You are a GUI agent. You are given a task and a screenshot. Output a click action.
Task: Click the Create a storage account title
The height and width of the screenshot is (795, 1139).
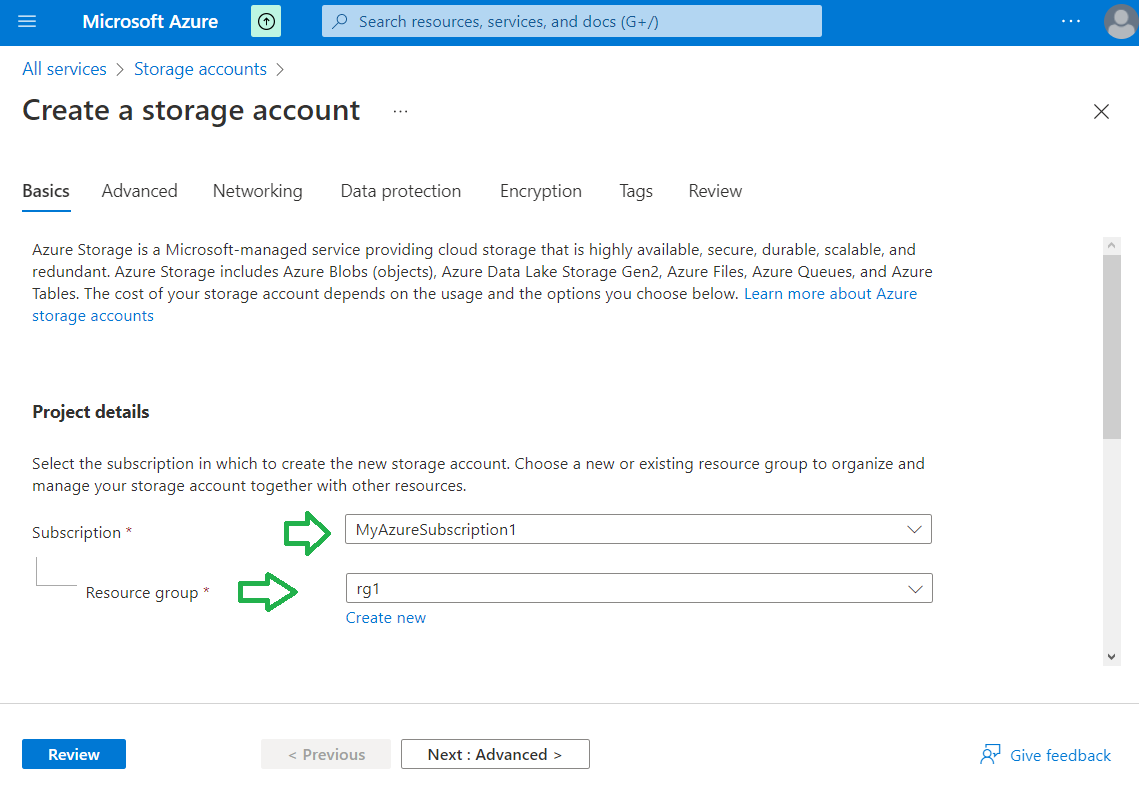(191, 111)
